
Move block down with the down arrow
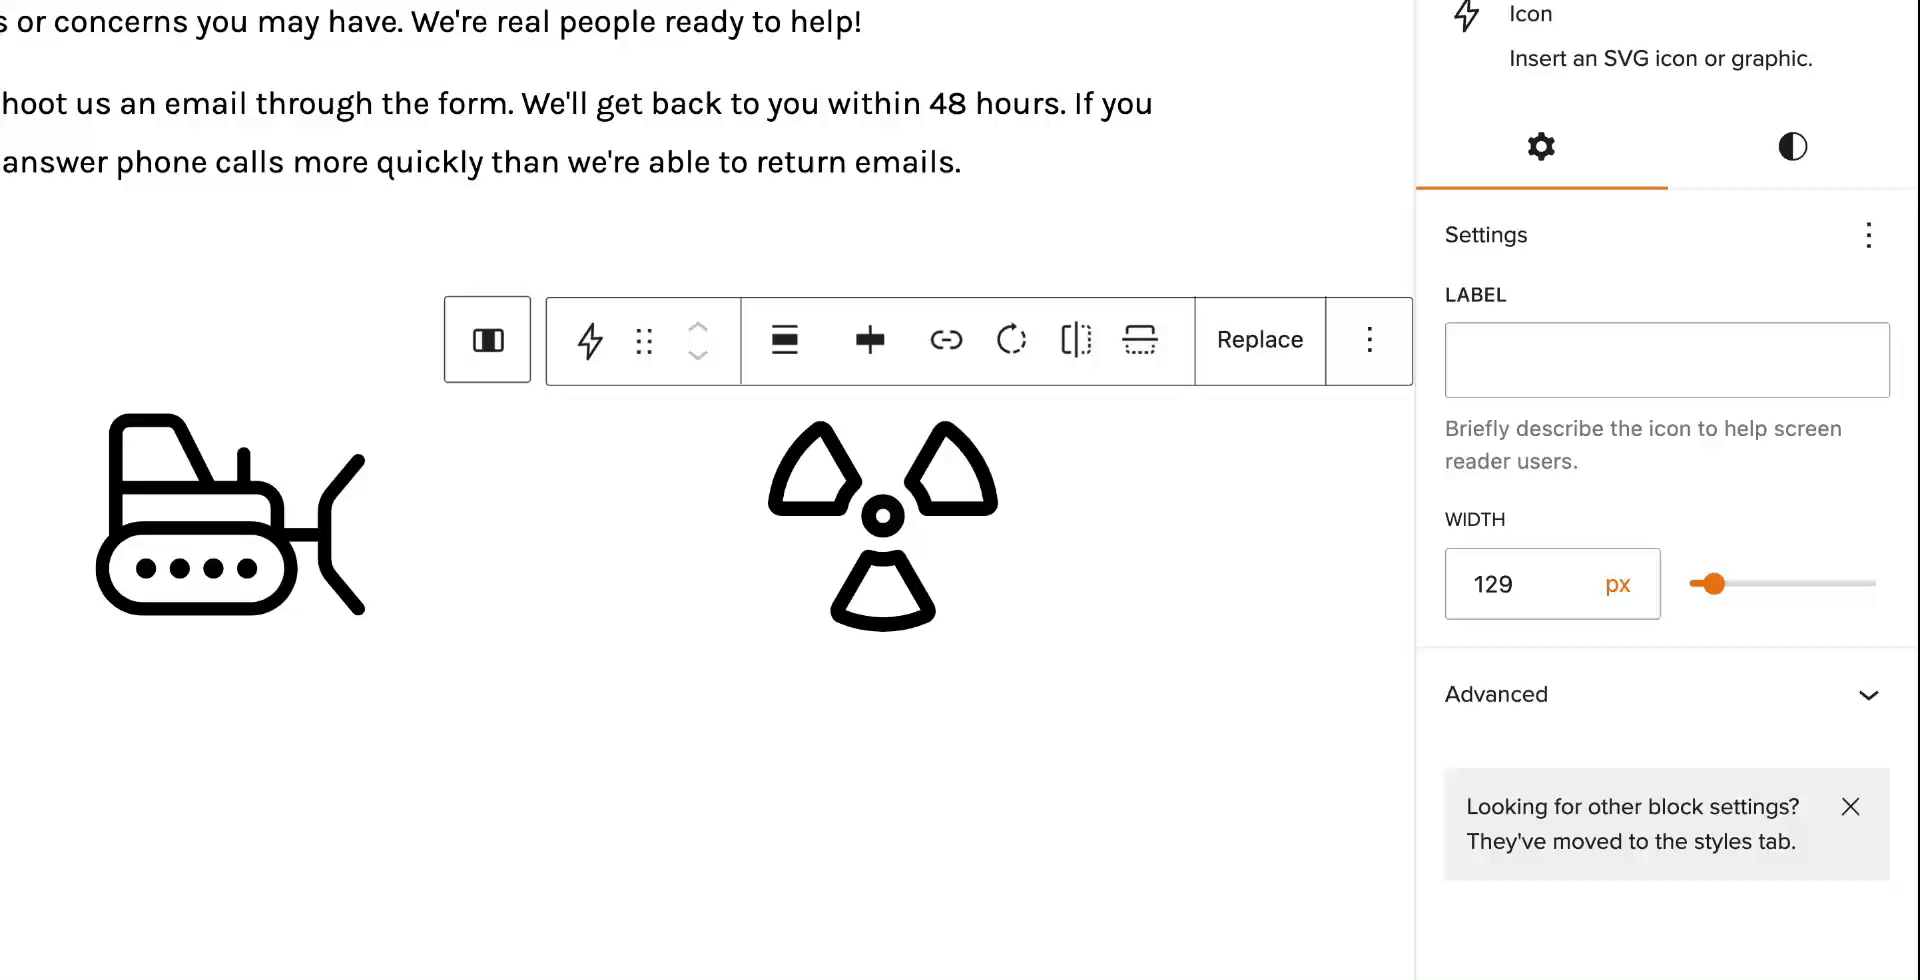698,356
